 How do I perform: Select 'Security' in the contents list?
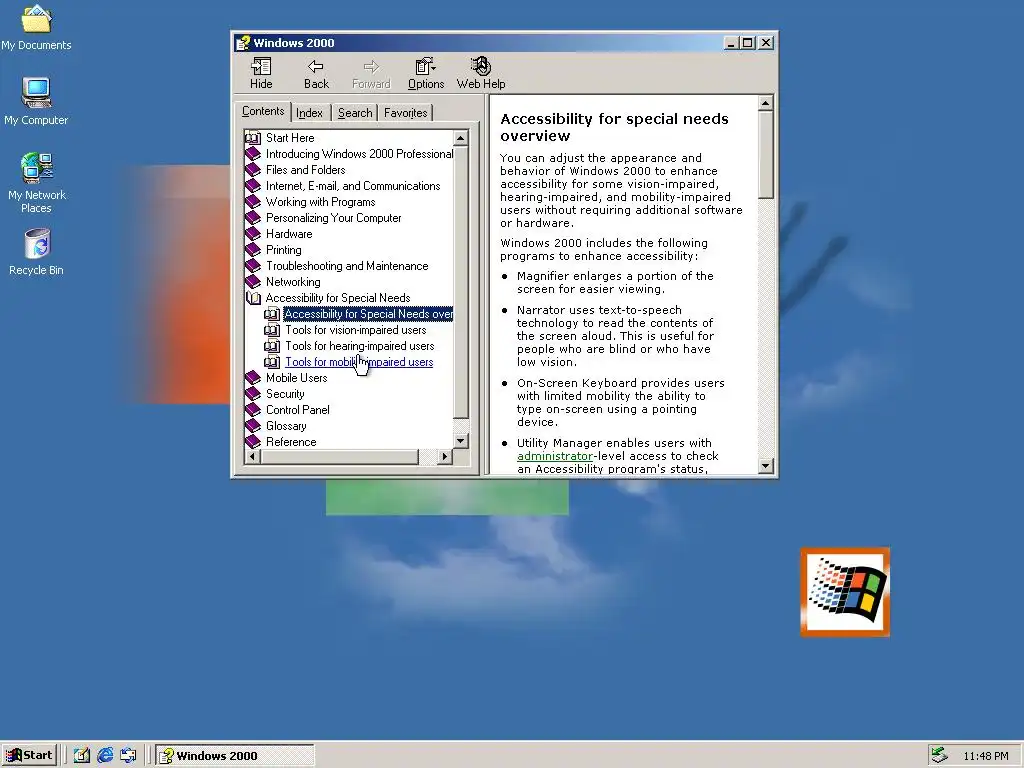pos(285,394)
